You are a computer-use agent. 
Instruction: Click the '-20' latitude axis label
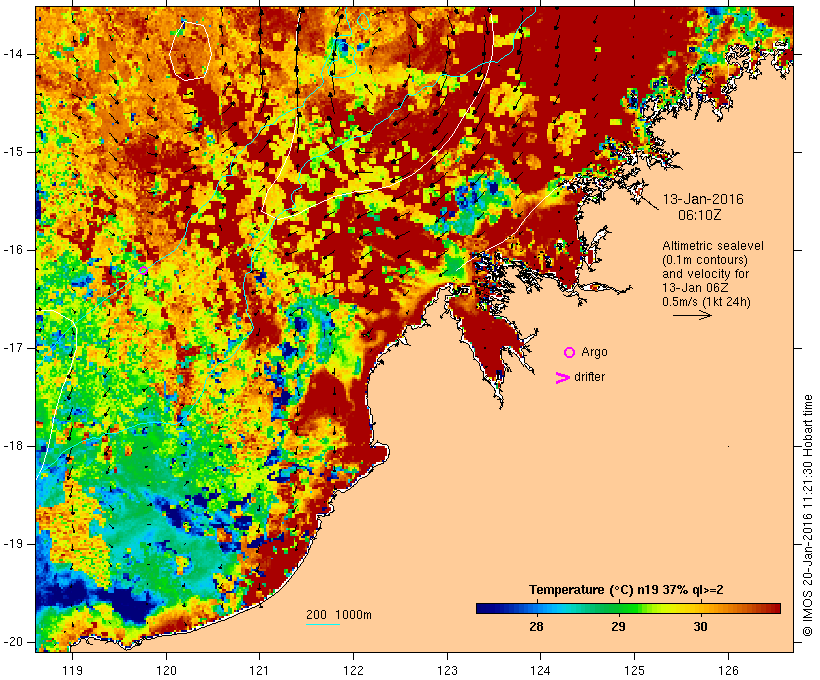[x=13, y=642]
